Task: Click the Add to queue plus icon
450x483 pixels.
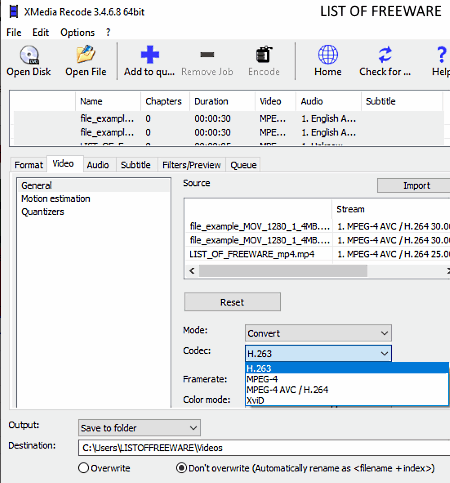Action: 150,54
